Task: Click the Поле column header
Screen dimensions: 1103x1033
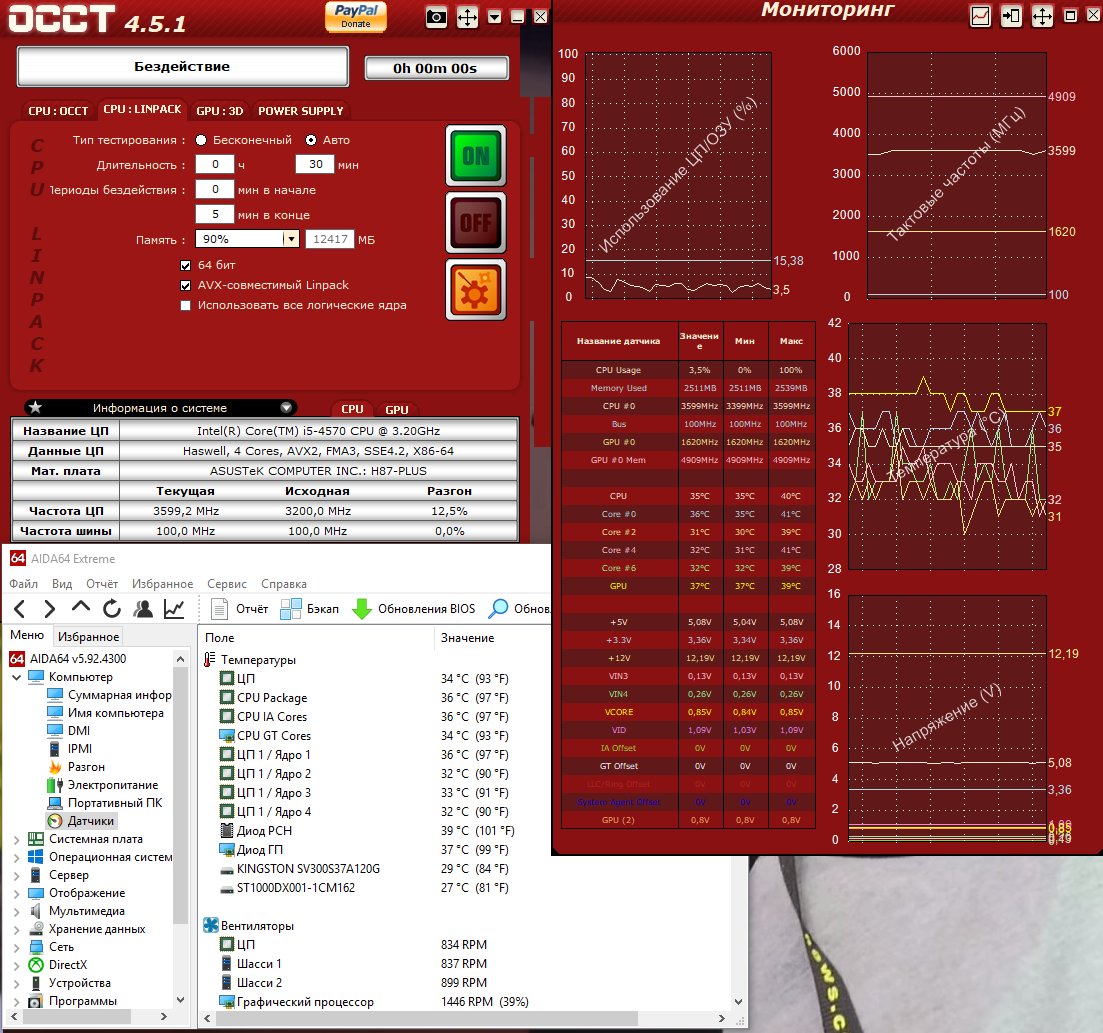Action: [317, 638]
